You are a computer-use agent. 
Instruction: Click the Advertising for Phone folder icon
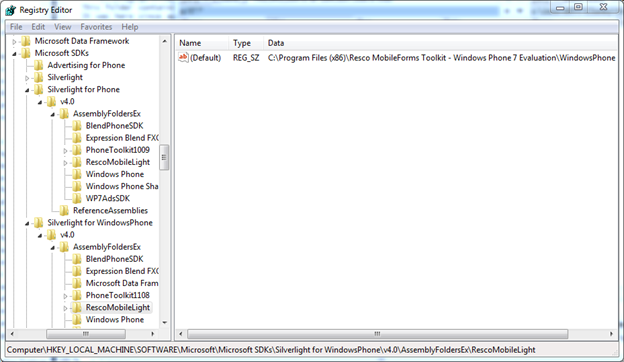tap(38, 65)
